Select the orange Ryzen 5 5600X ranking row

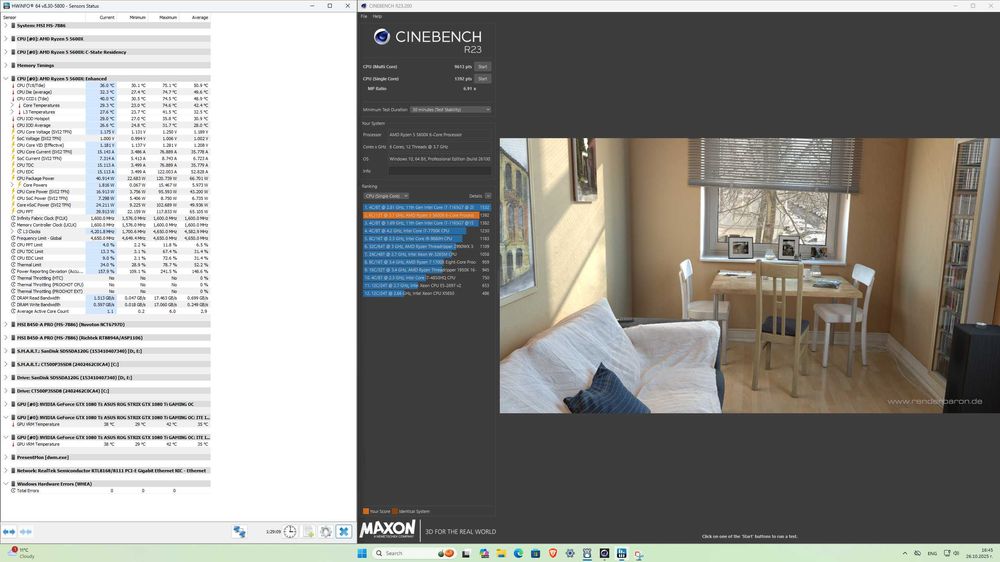click(x=427, y=215)
